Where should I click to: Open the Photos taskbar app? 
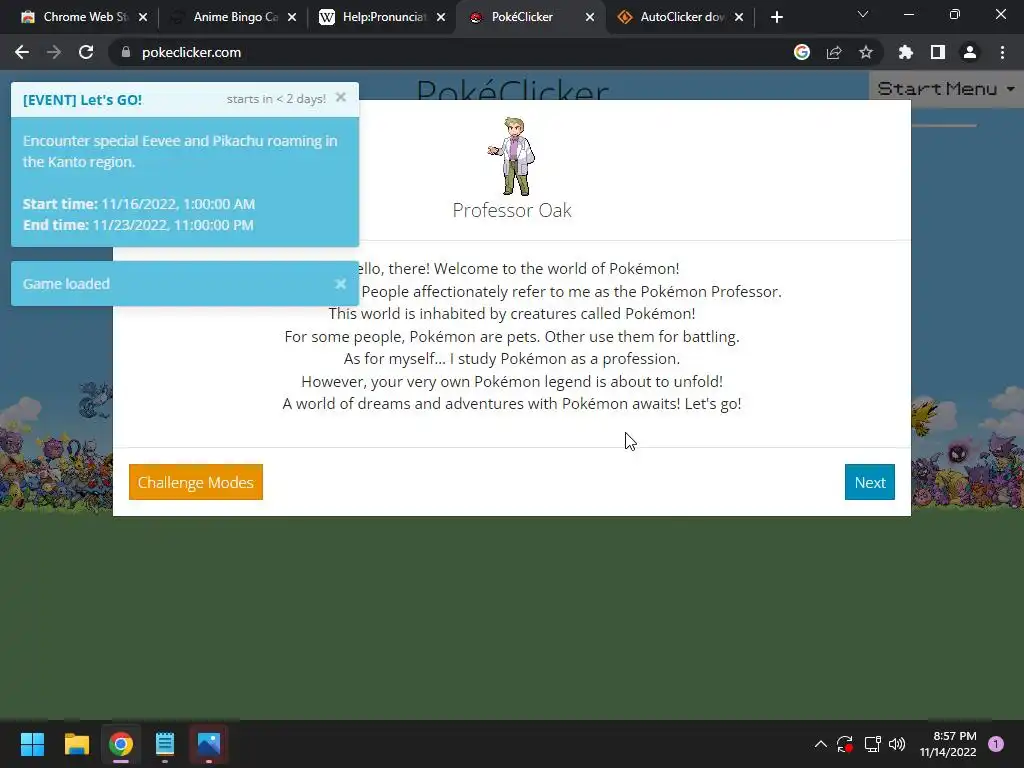[209, 744]
